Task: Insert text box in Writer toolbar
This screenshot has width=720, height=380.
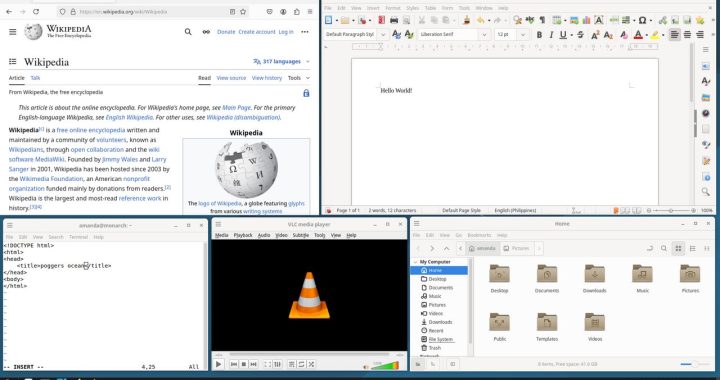Action: (599, 20)
